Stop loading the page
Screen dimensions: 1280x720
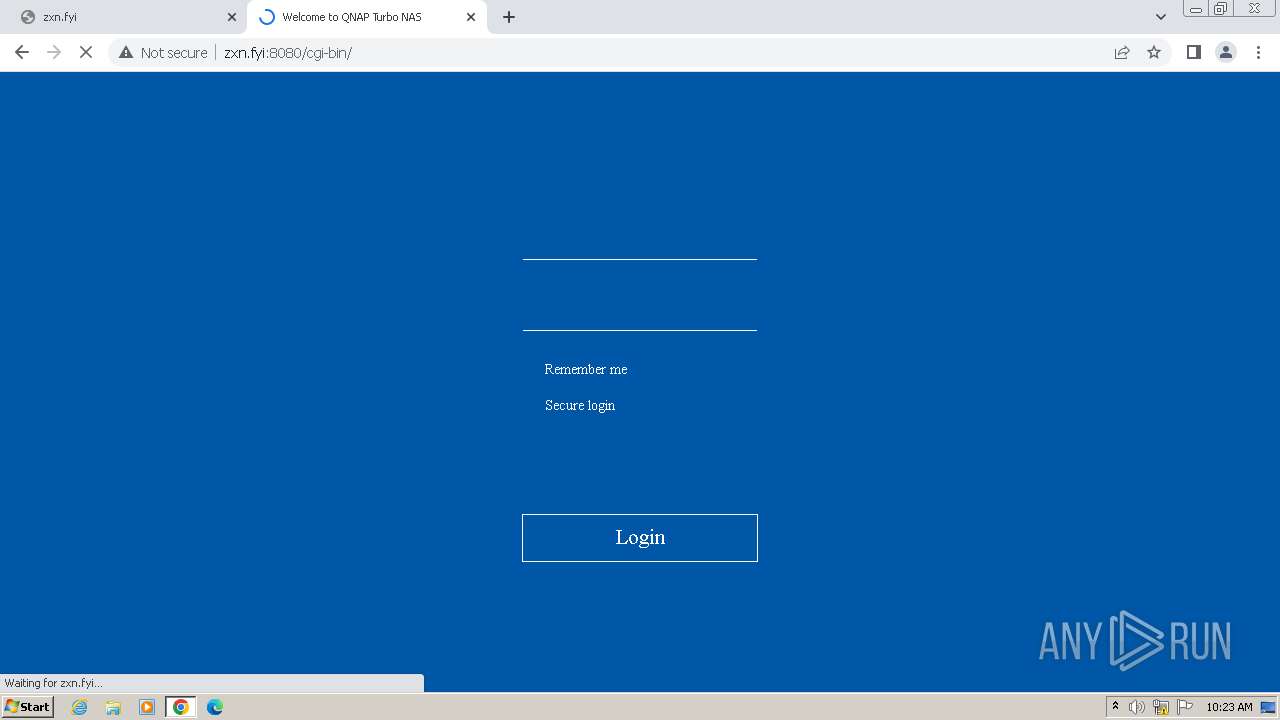click(86, 52)
